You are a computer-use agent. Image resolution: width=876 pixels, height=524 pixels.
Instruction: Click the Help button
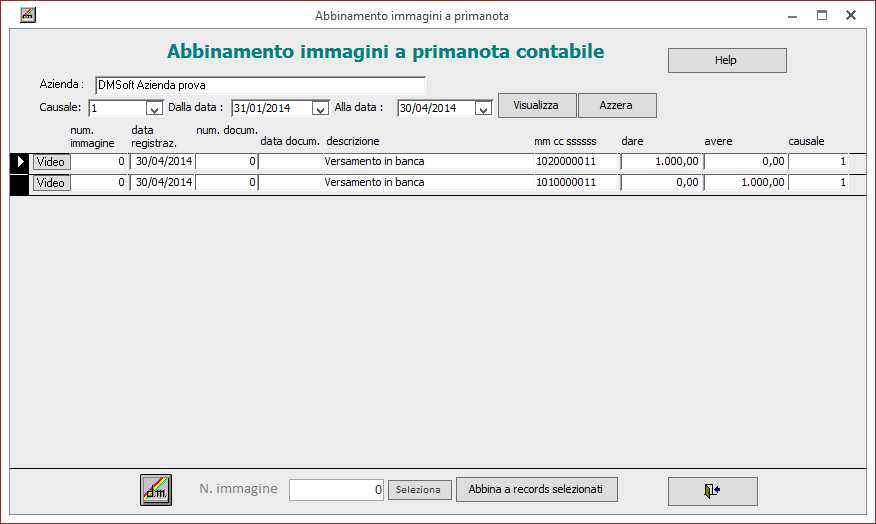[x=727, y=60]
